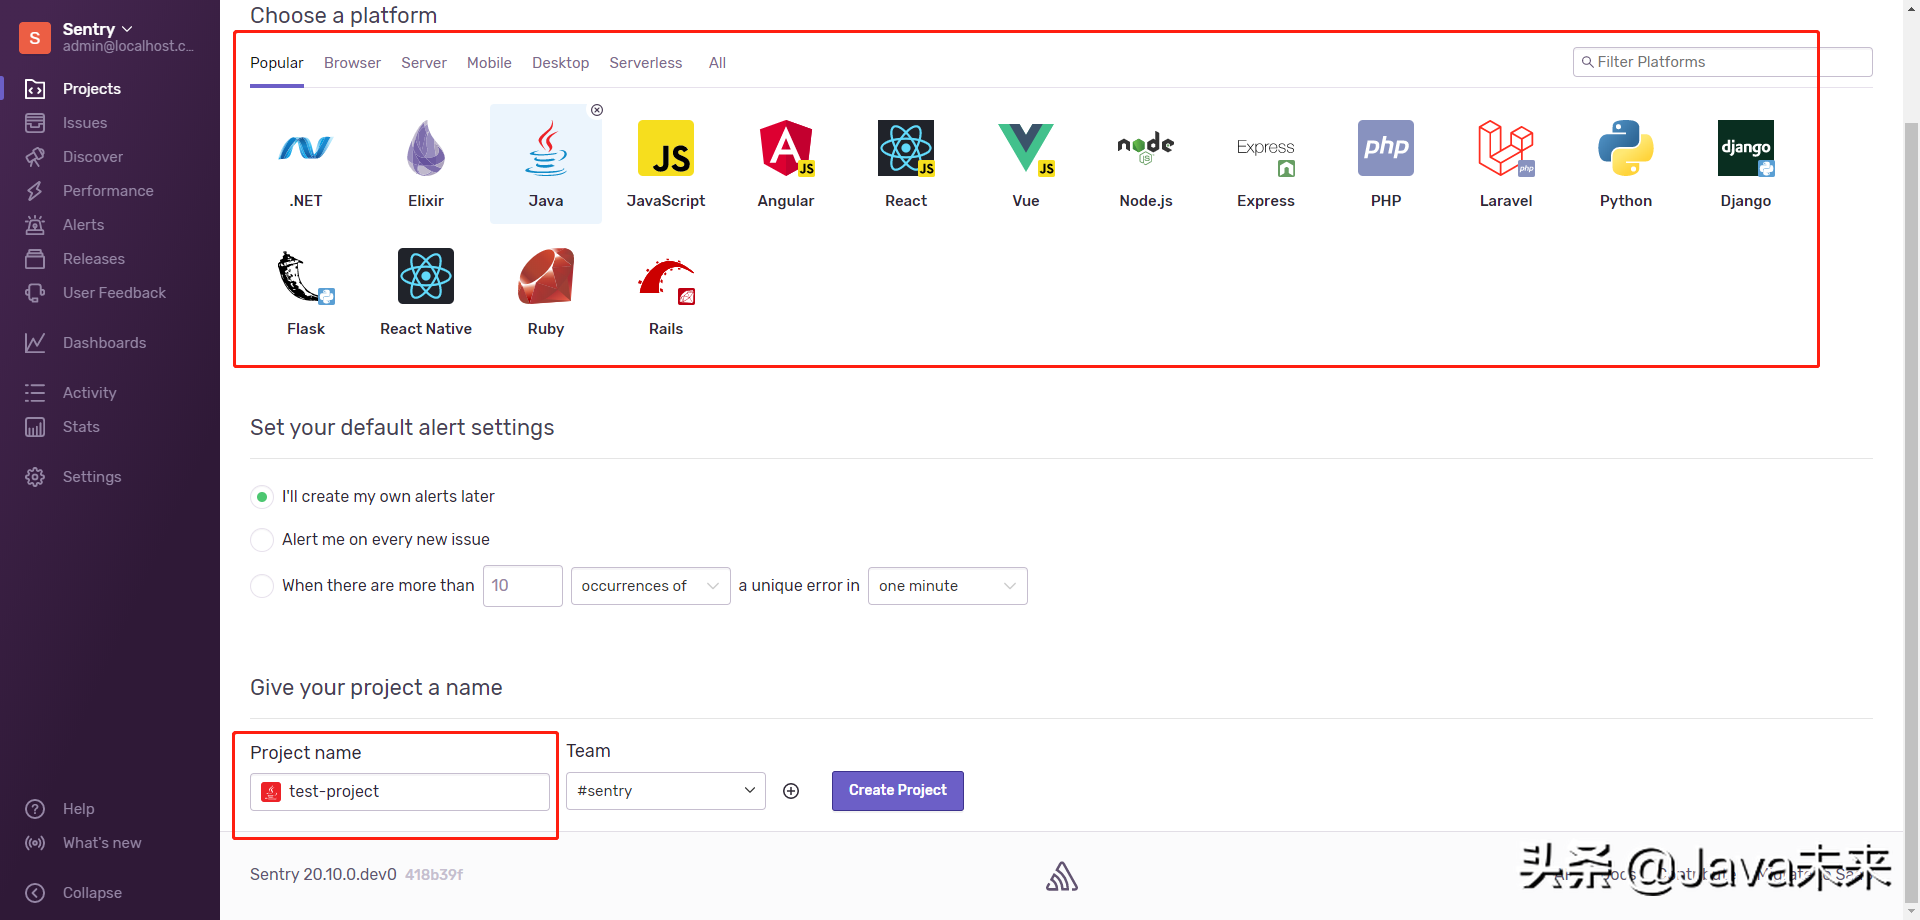The height and width of the screenshot is (920, 1920).
Task: Focus the Filter Platforms search box
Action: click(1722, 62)
